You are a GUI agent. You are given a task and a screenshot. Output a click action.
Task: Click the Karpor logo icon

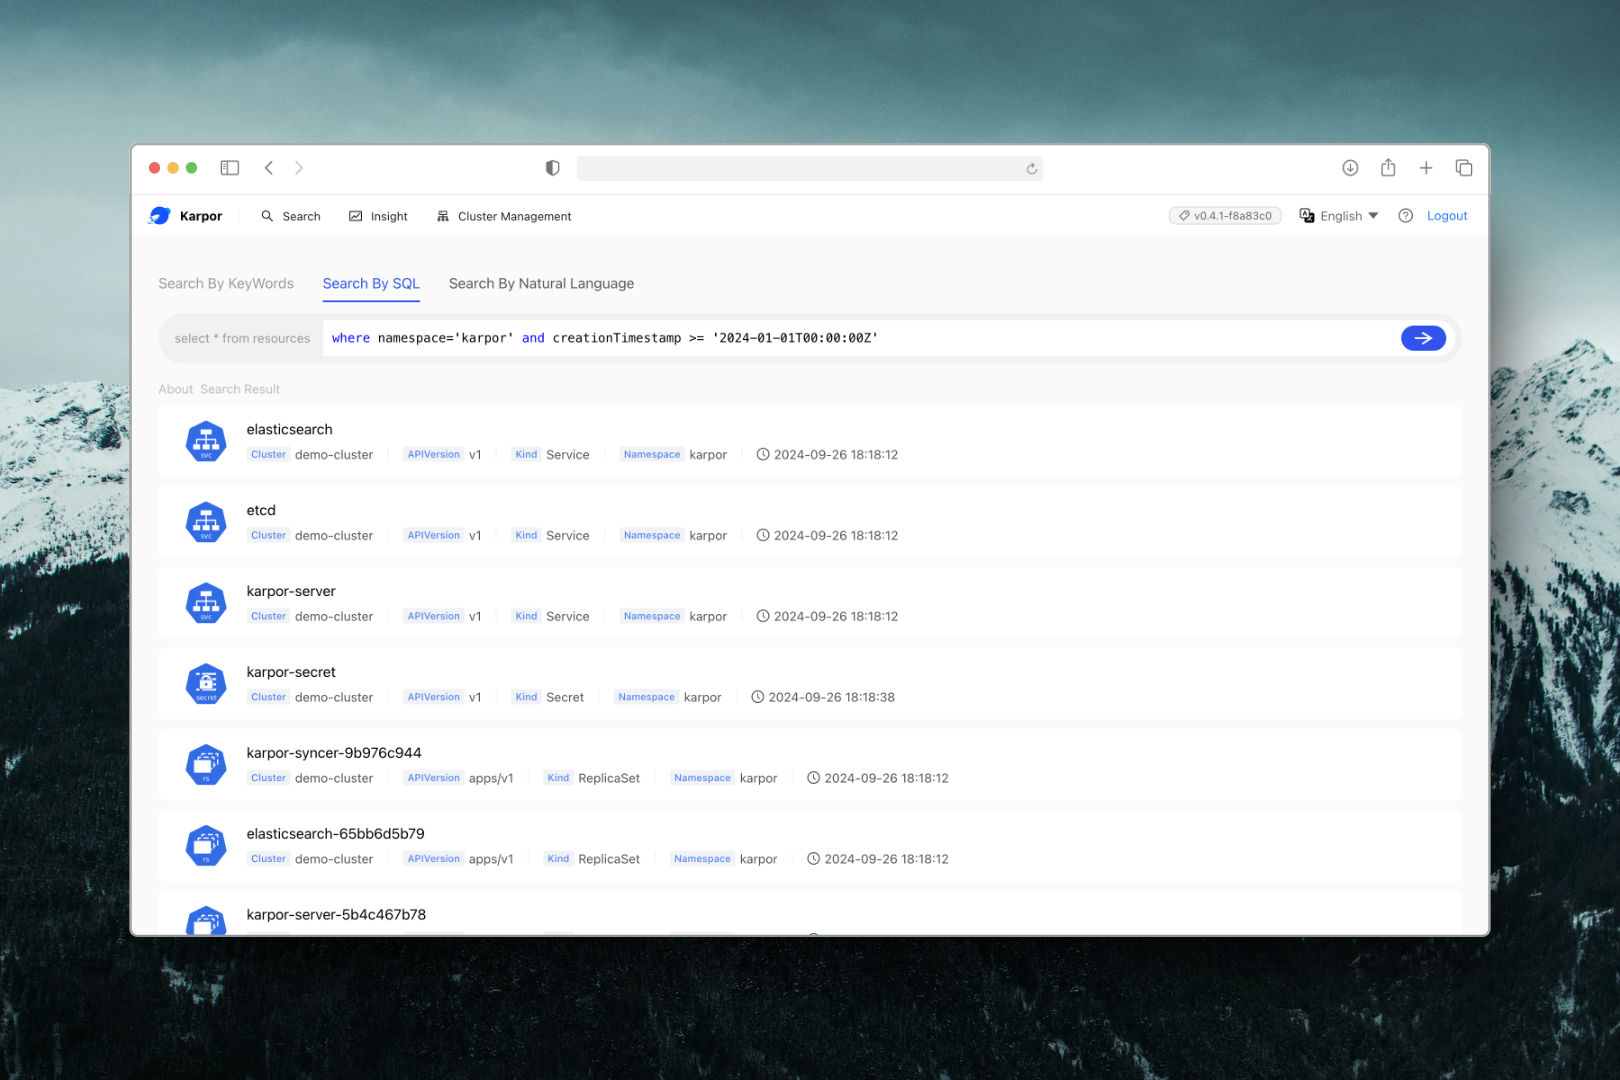160,216
